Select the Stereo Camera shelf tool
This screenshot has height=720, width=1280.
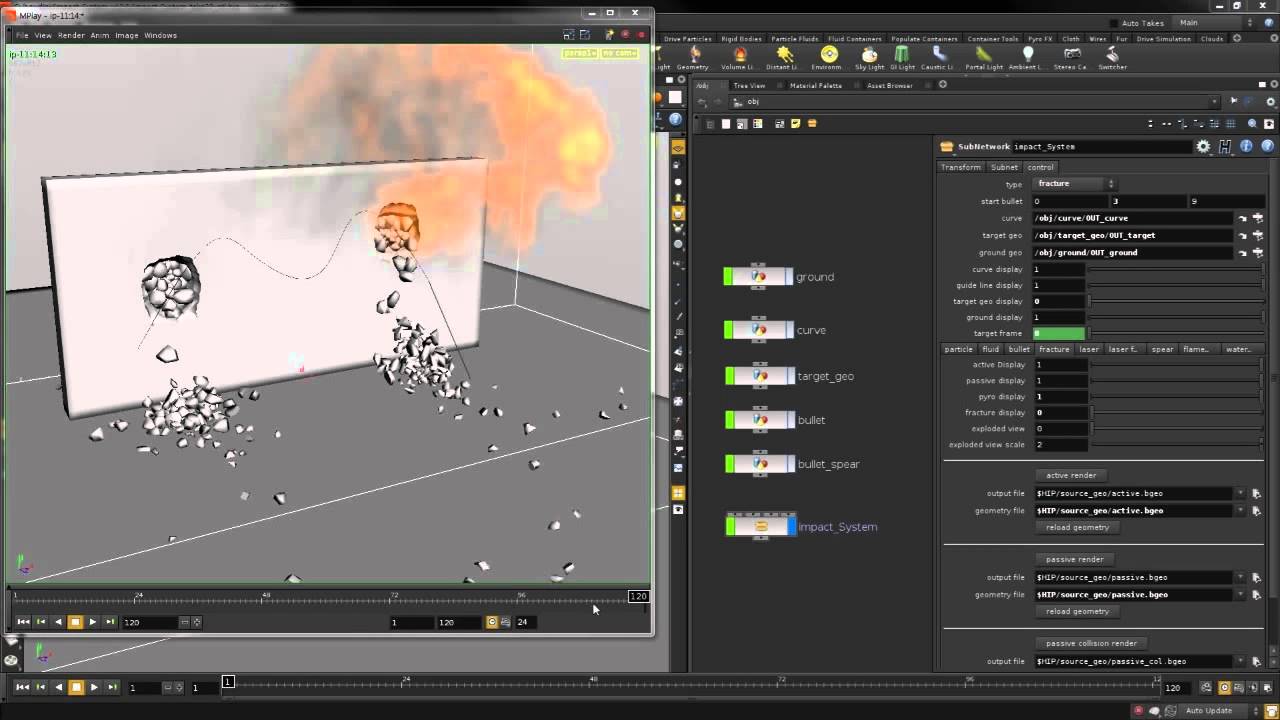point(1071,58)
